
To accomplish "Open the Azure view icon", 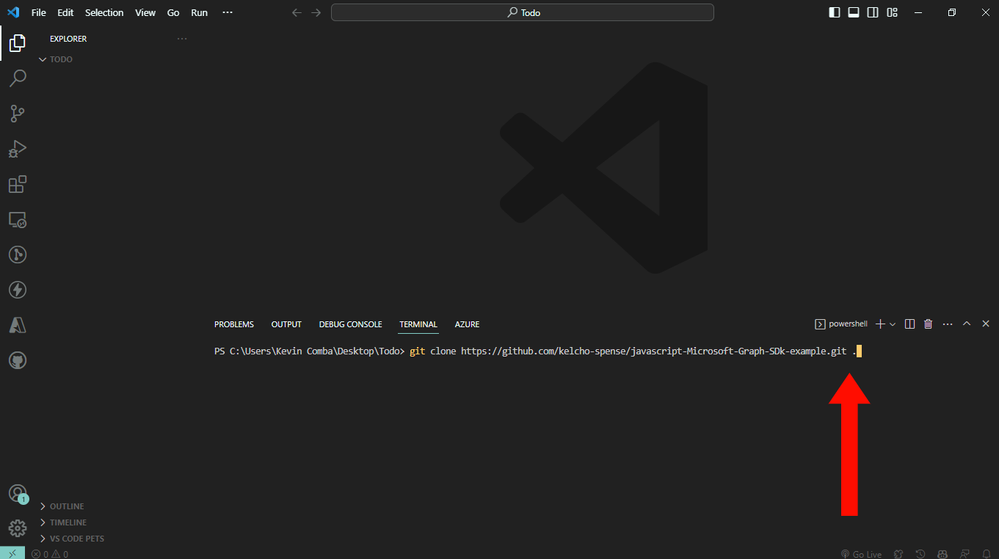I will [x=17, y=325].
